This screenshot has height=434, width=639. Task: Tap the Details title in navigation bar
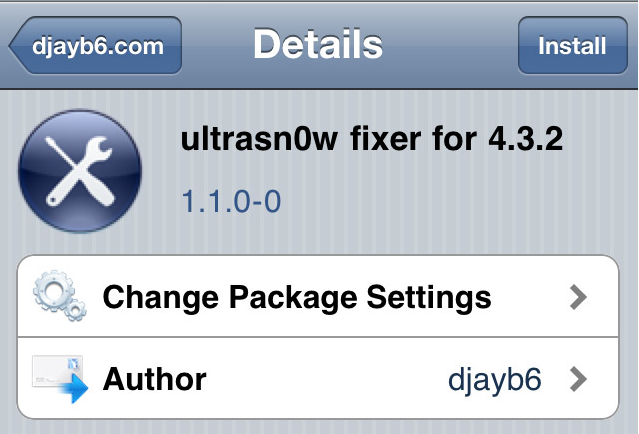(318, 44)
